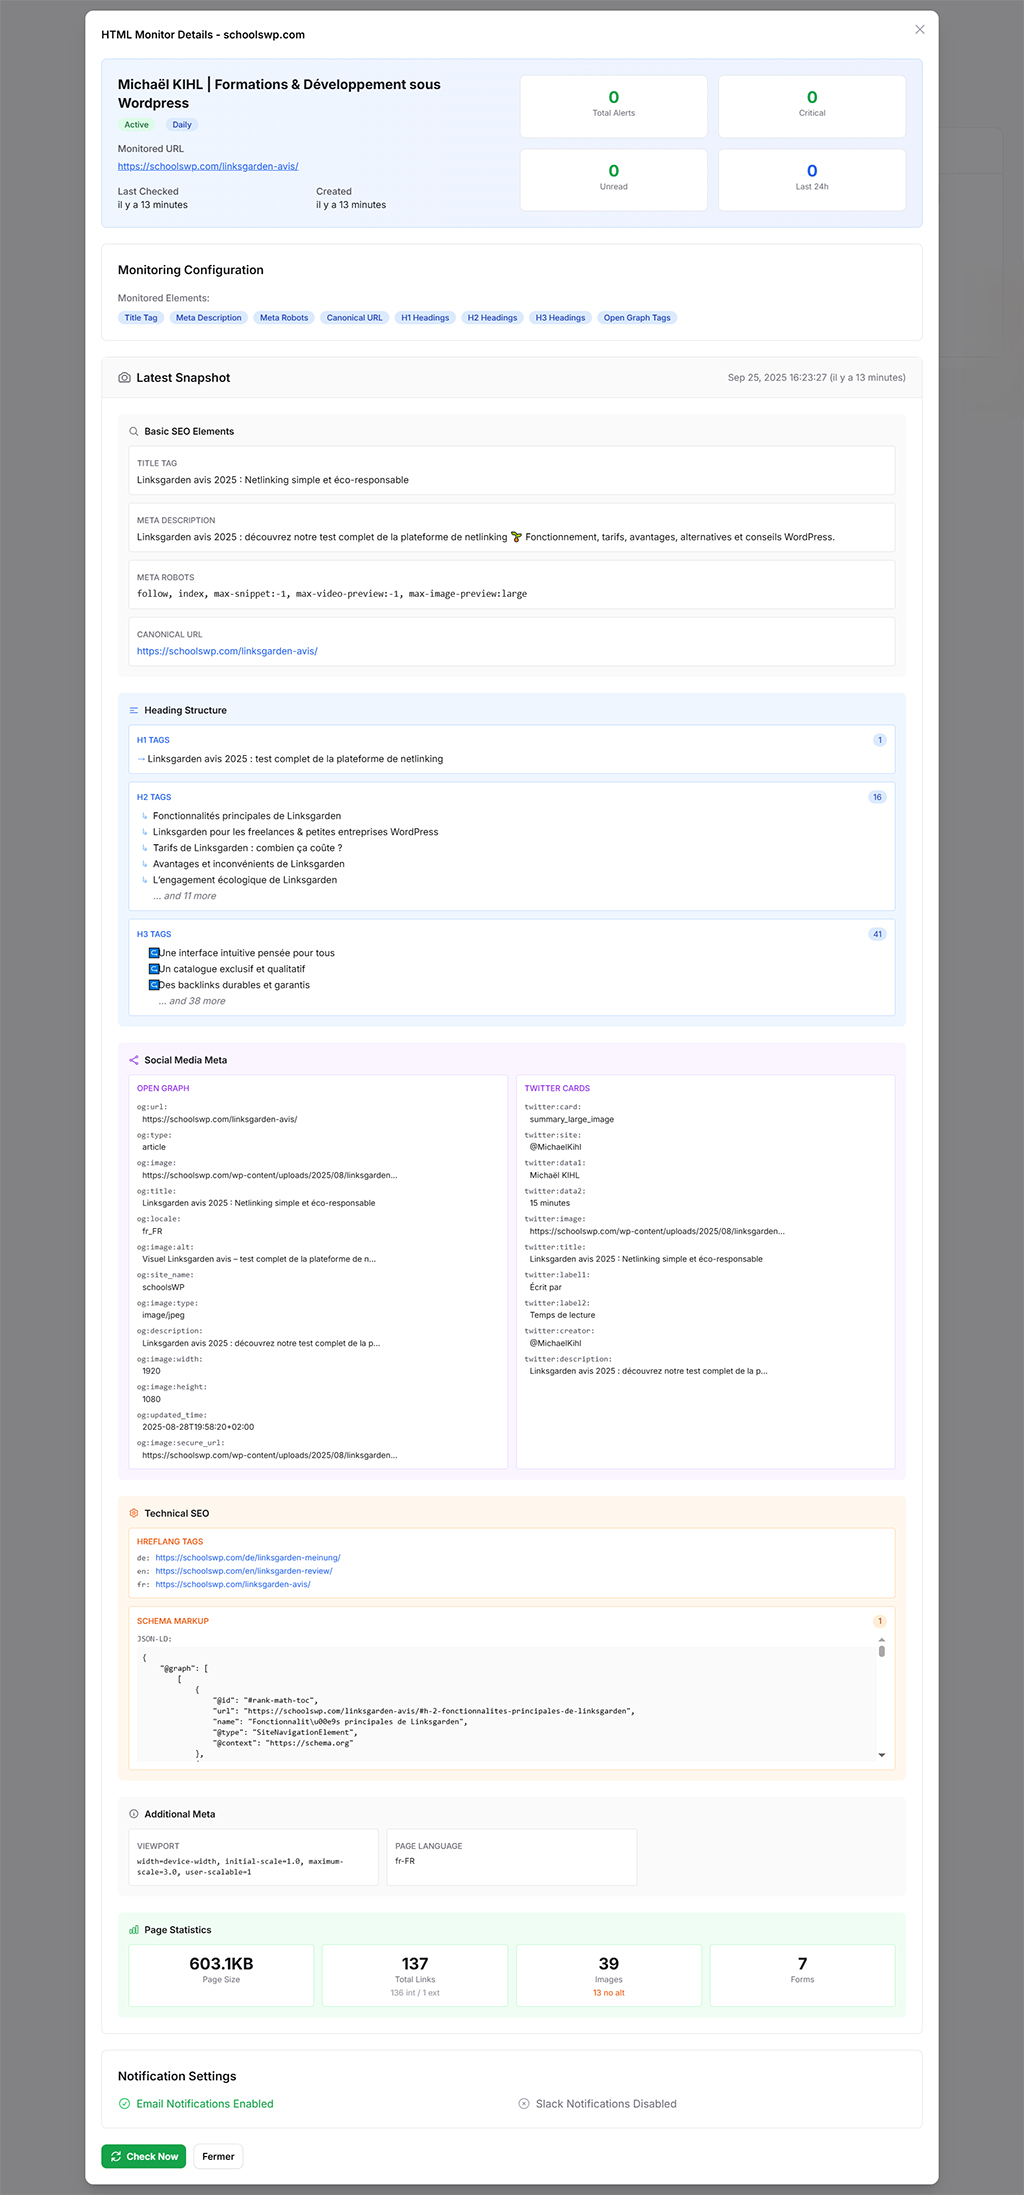
Task: Click the Technical SEO gear icon
Action: (x=134, y=1513)
